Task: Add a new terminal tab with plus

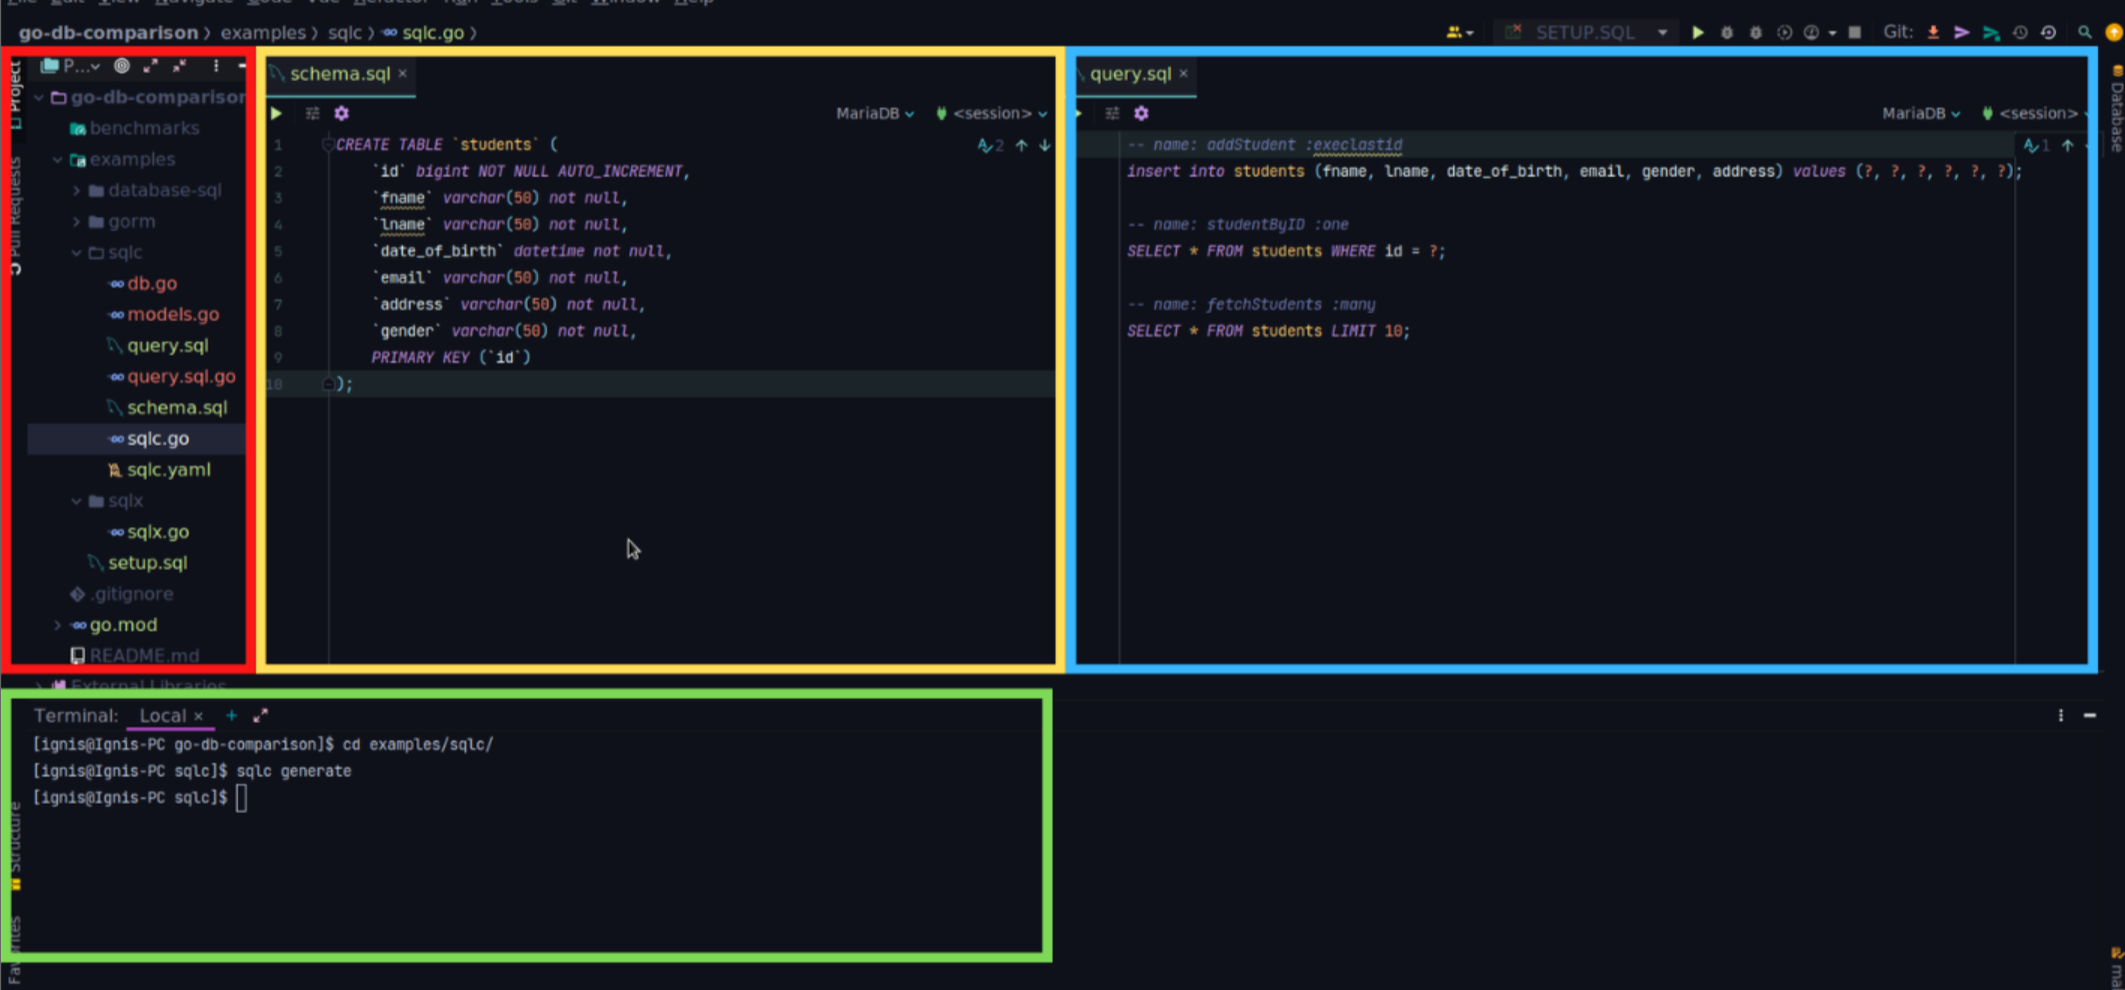Action: [231, 715]
